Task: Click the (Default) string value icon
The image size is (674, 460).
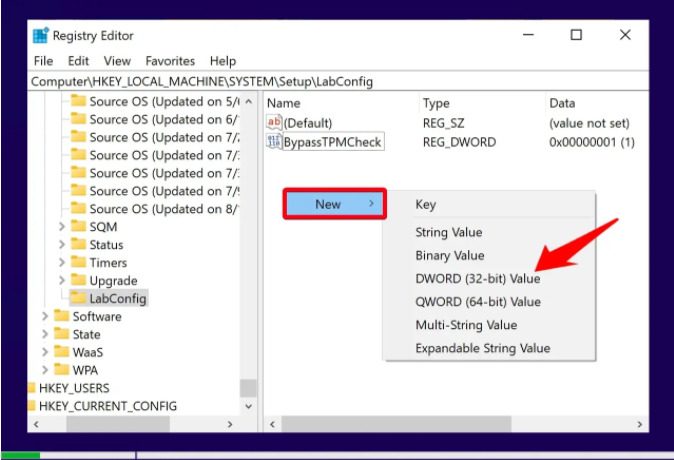Action: (x=274, y=123)
